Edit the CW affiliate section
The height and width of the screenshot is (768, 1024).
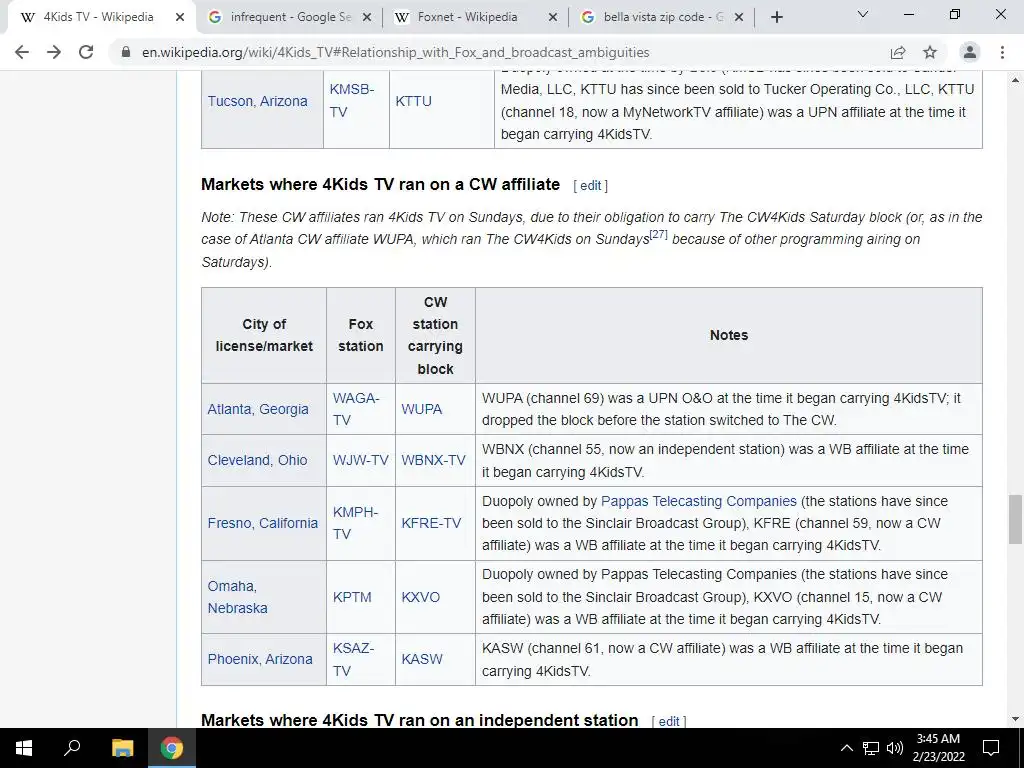(590, 185)
